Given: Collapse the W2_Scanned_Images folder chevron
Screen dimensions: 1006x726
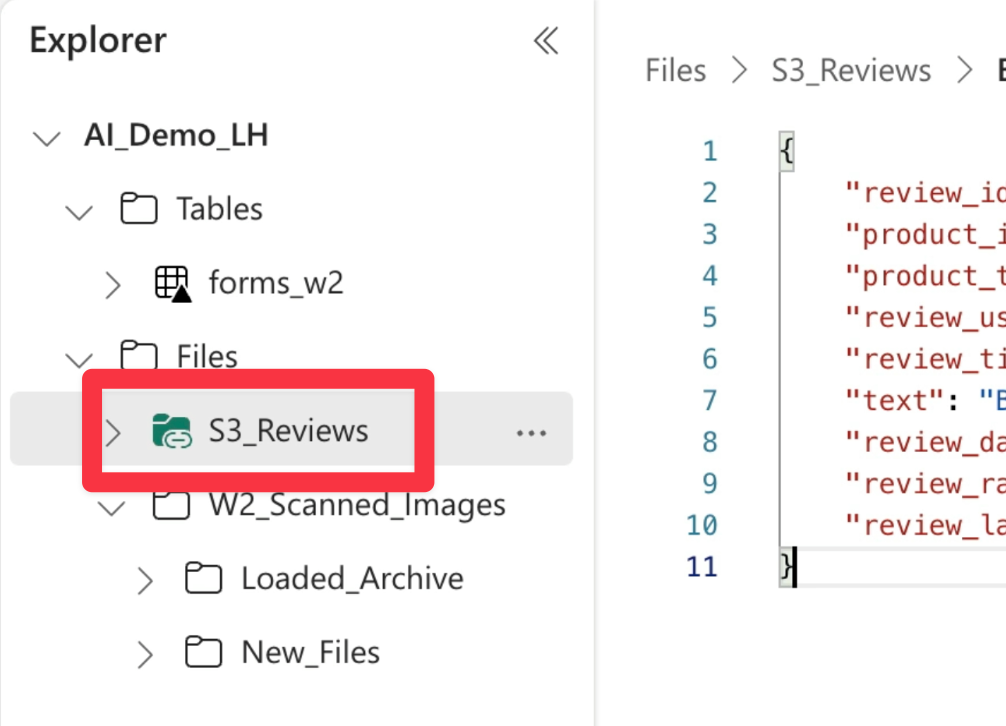Looking at the screenshot, I should pos(111,506).
